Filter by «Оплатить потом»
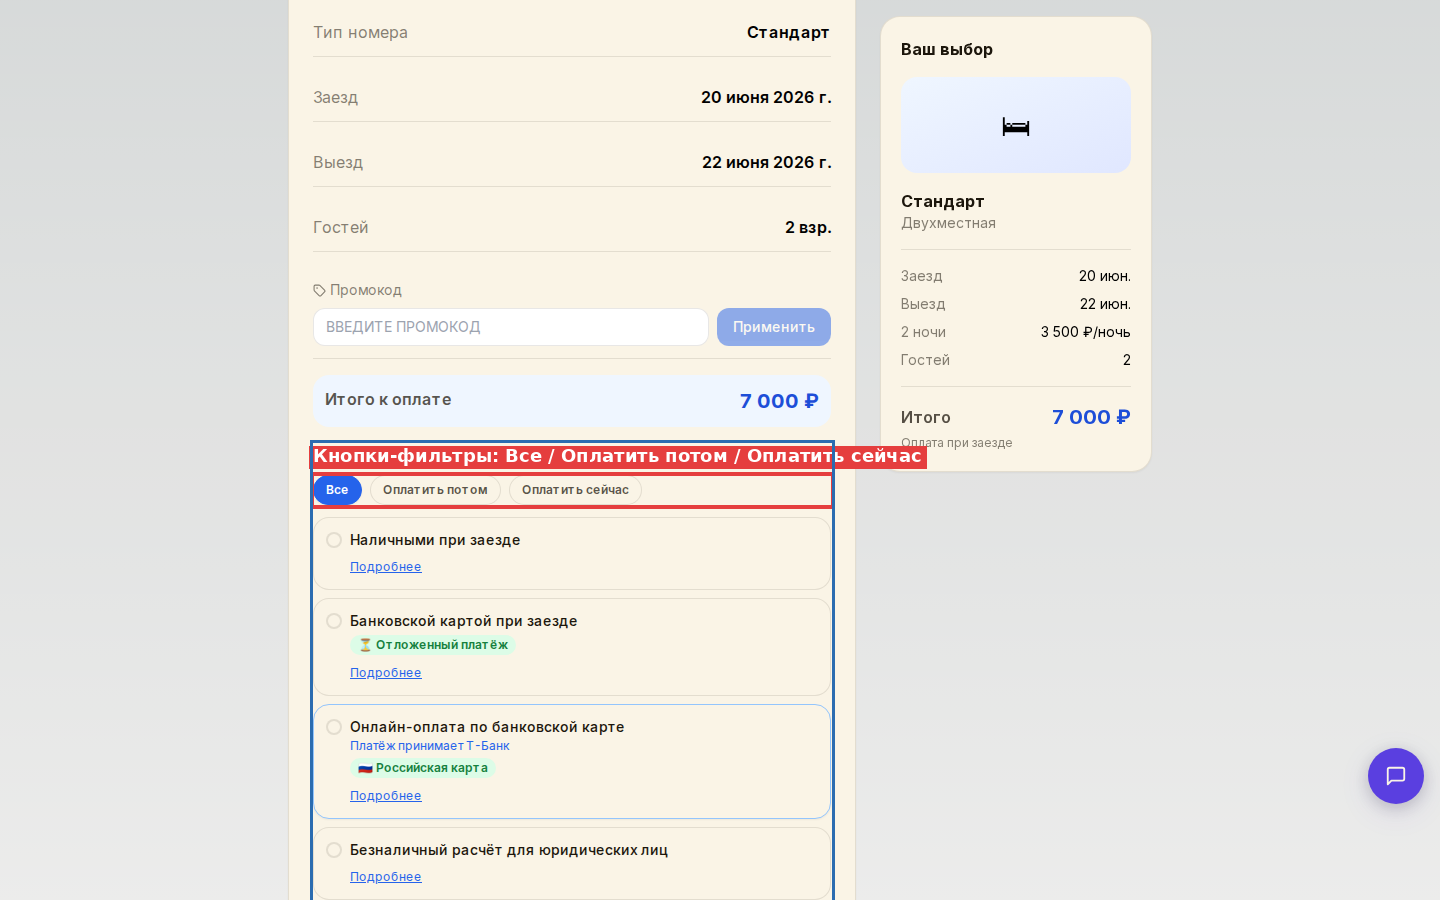Viewport: 1440px width, 900px height. point(435,490)
